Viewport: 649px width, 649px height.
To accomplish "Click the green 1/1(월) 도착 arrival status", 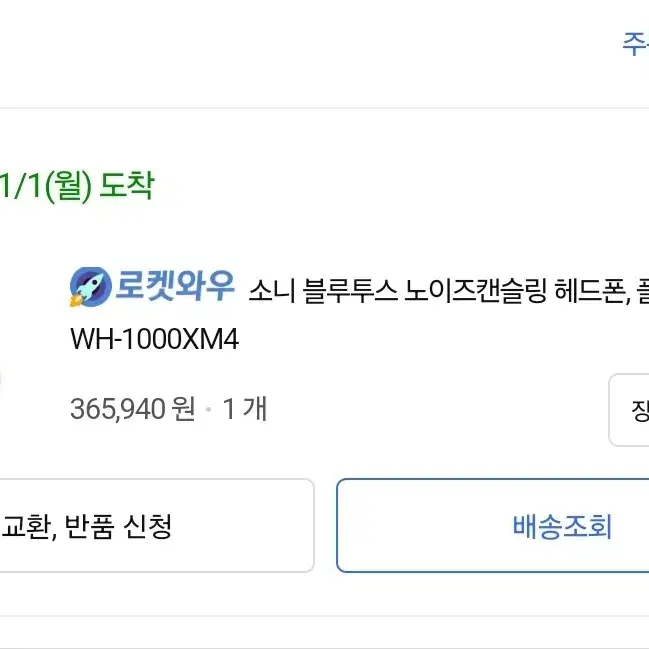I will point(77,186).
